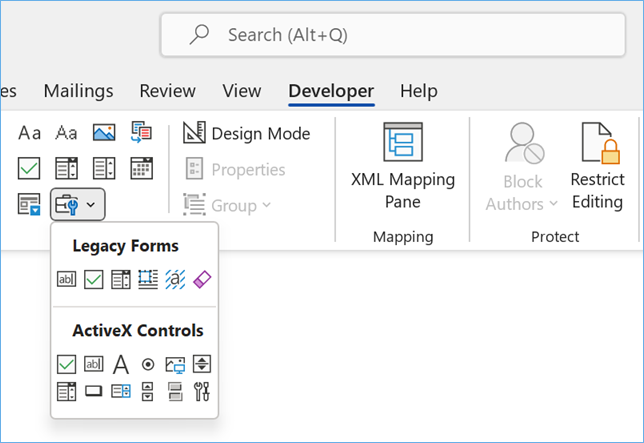Insert ActiveX Image control

point(175,365)
